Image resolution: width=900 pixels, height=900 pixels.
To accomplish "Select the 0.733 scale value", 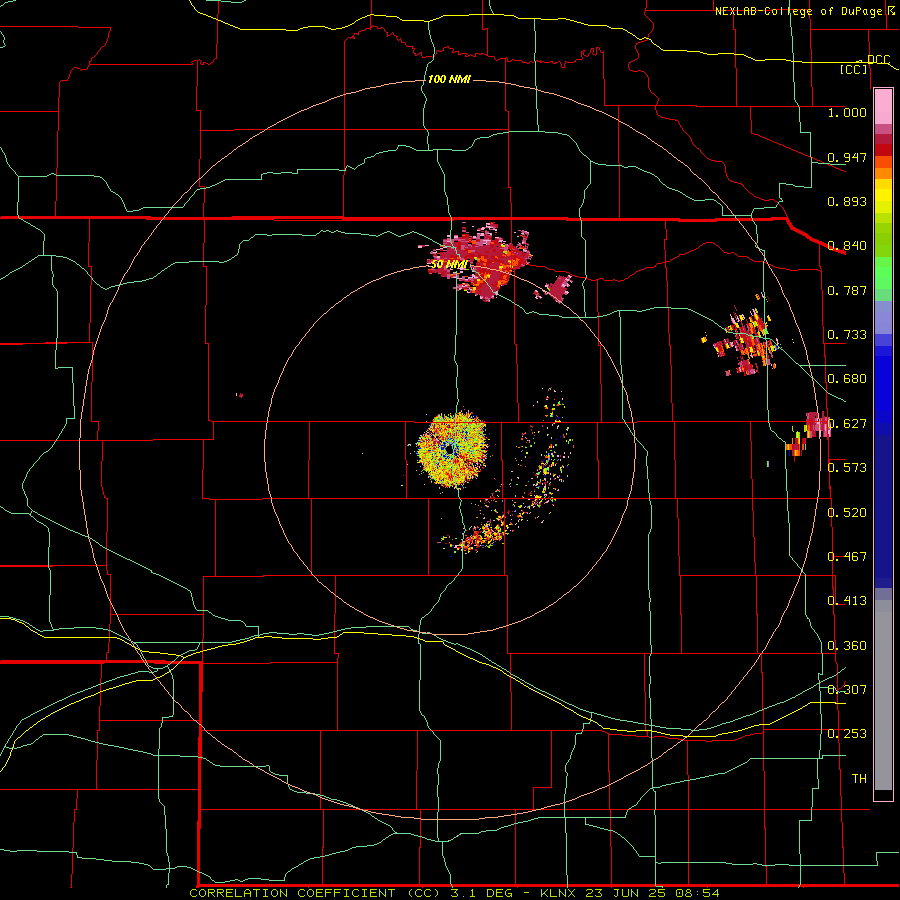I will pos(847,335).
